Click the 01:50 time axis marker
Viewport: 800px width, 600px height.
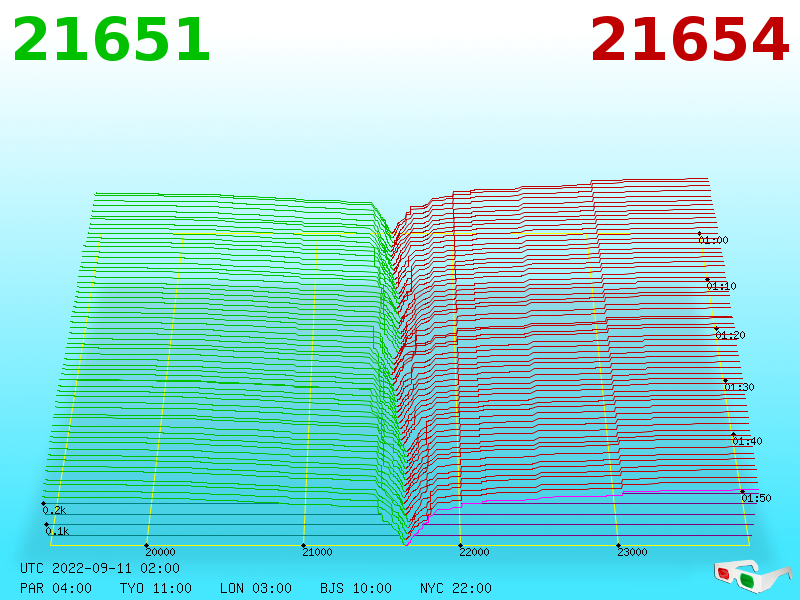756,498
